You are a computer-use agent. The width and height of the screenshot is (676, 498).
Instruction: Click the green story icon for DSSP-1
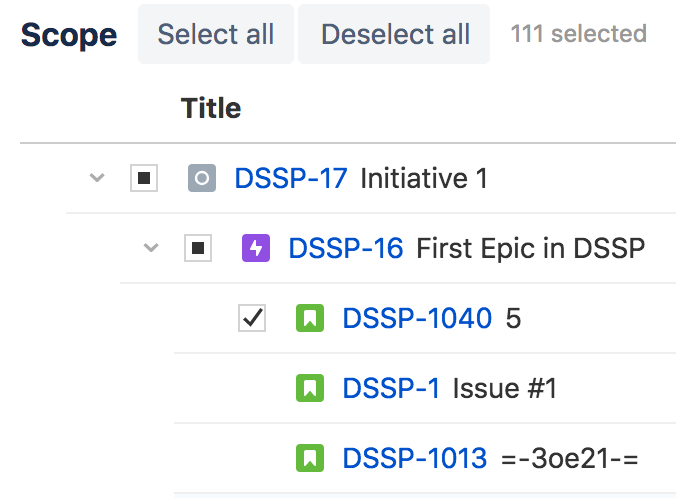(x=310, y=388)
